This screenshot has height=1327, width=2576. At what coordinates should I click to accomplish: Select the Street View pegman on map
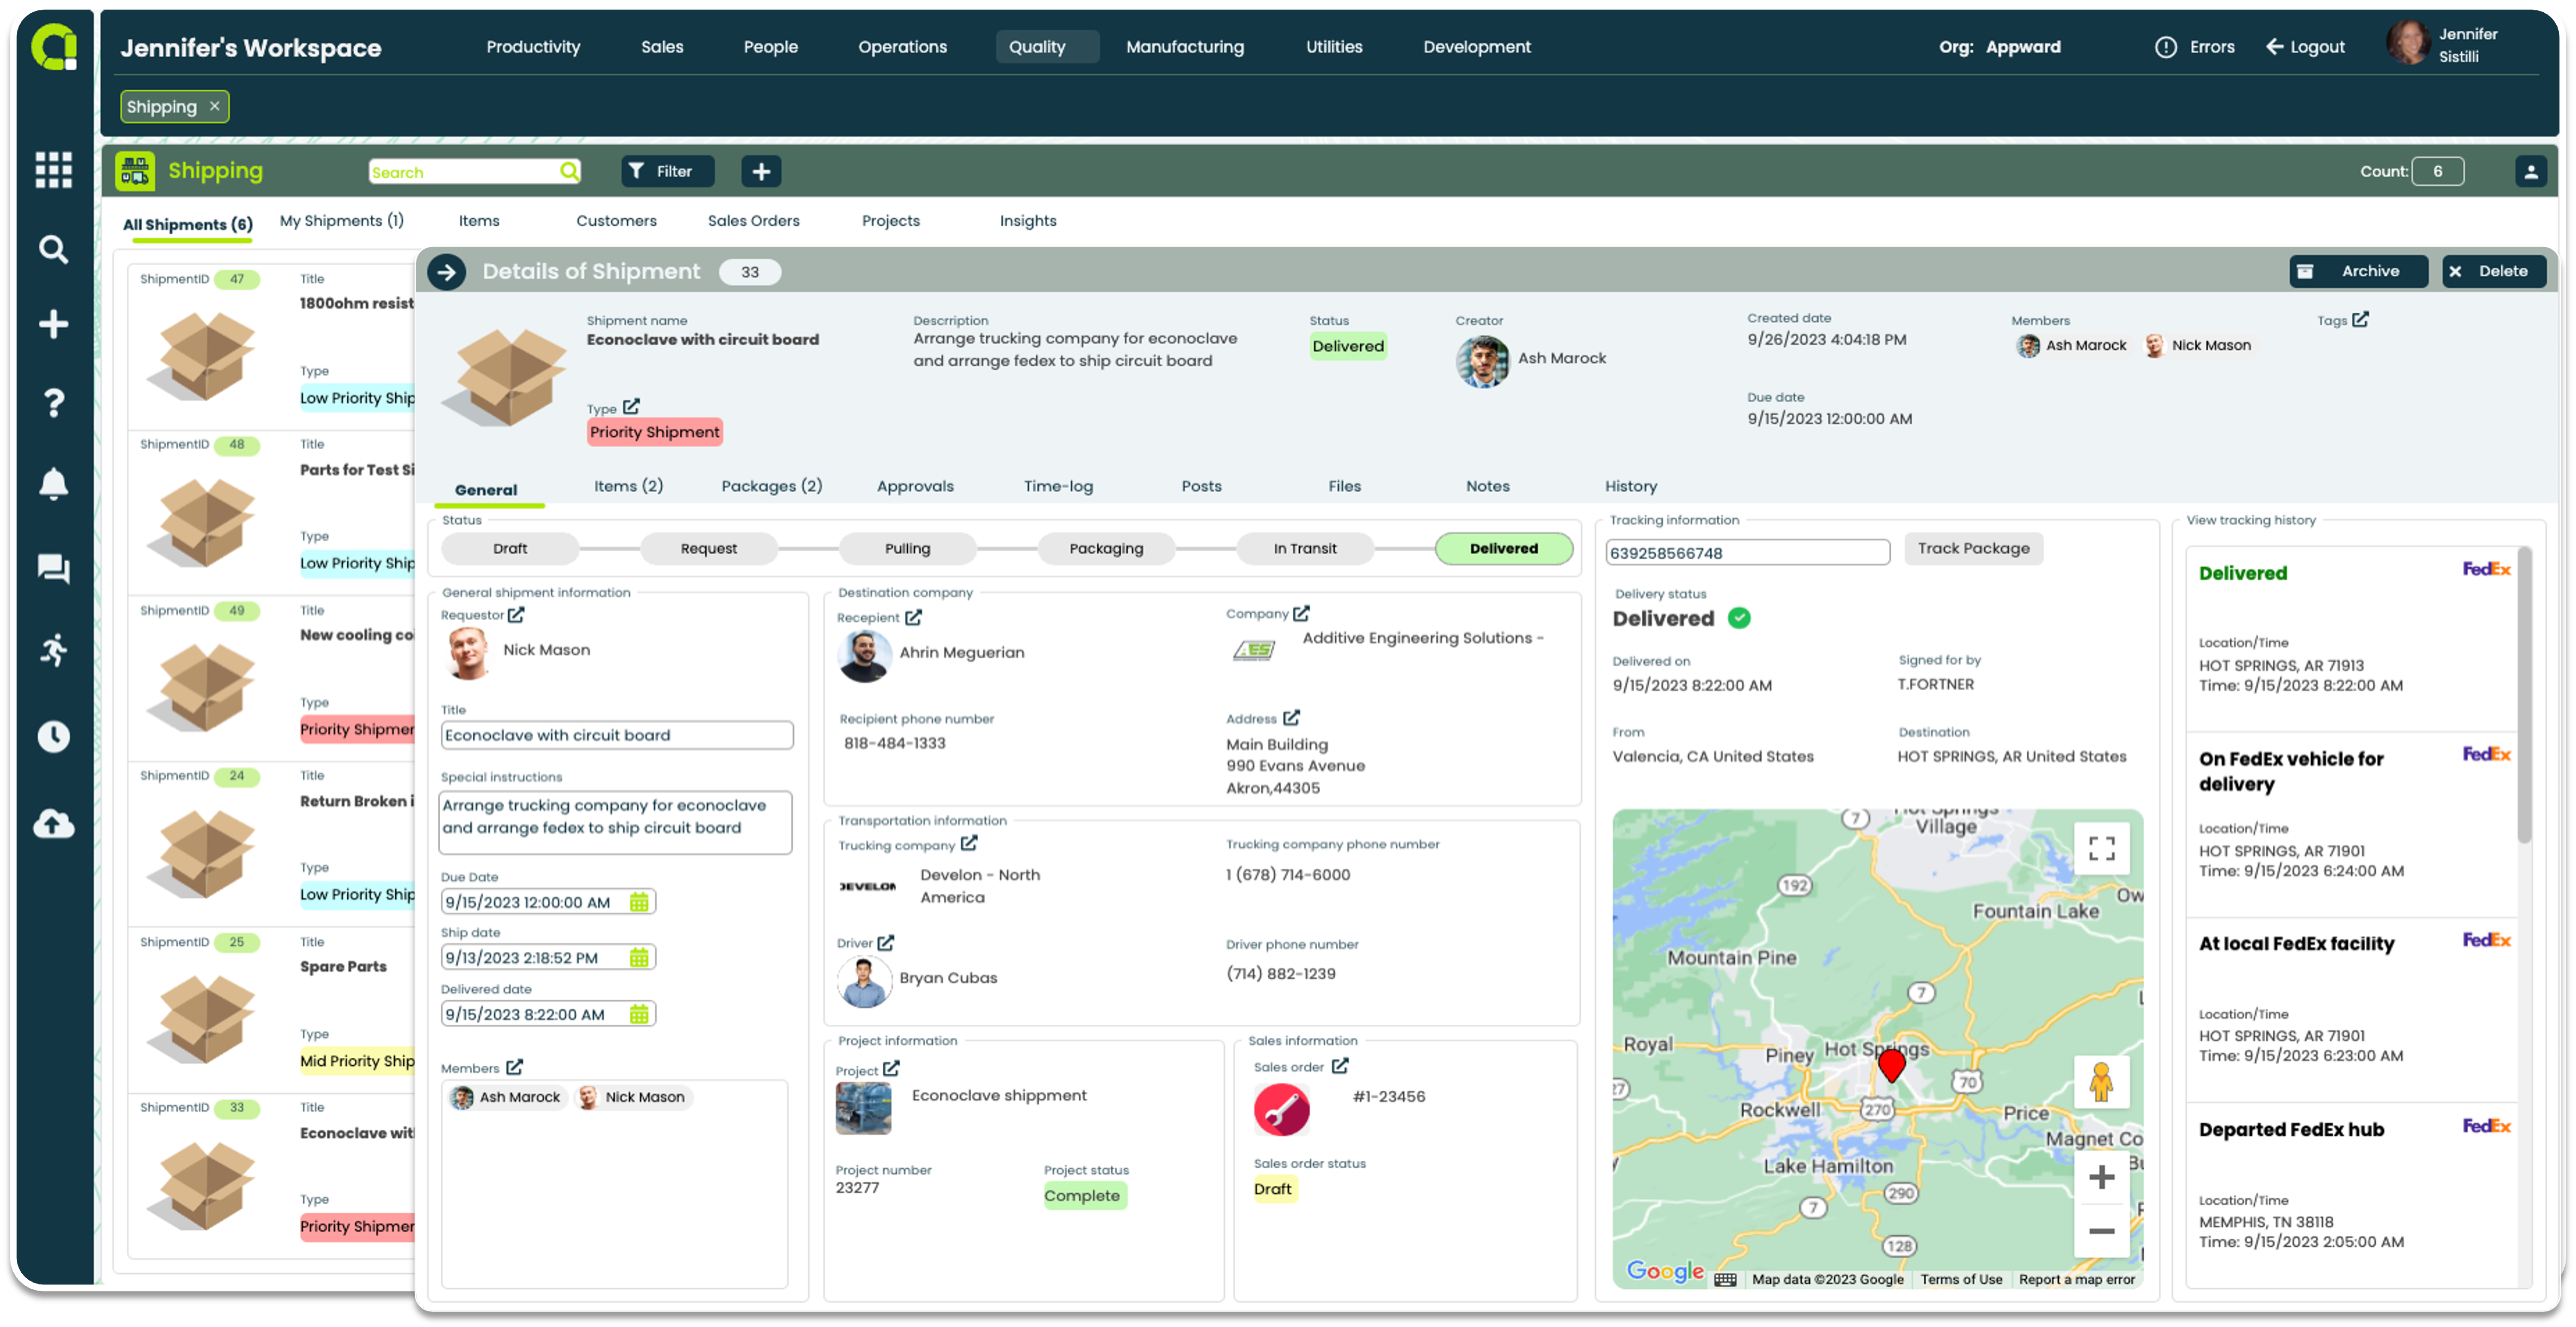click(2101, 1081)
